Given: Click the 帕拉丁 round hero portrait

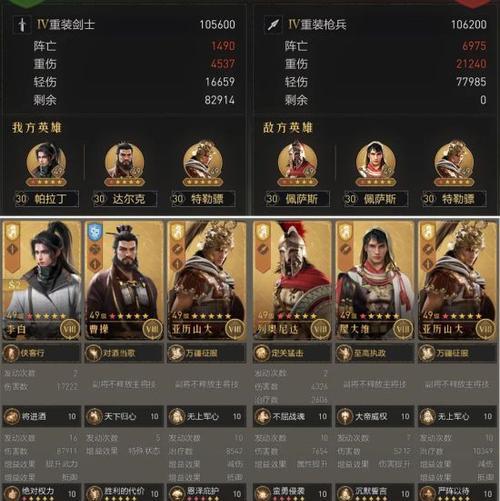Looking at the screenshot, I should click(46, 162).
